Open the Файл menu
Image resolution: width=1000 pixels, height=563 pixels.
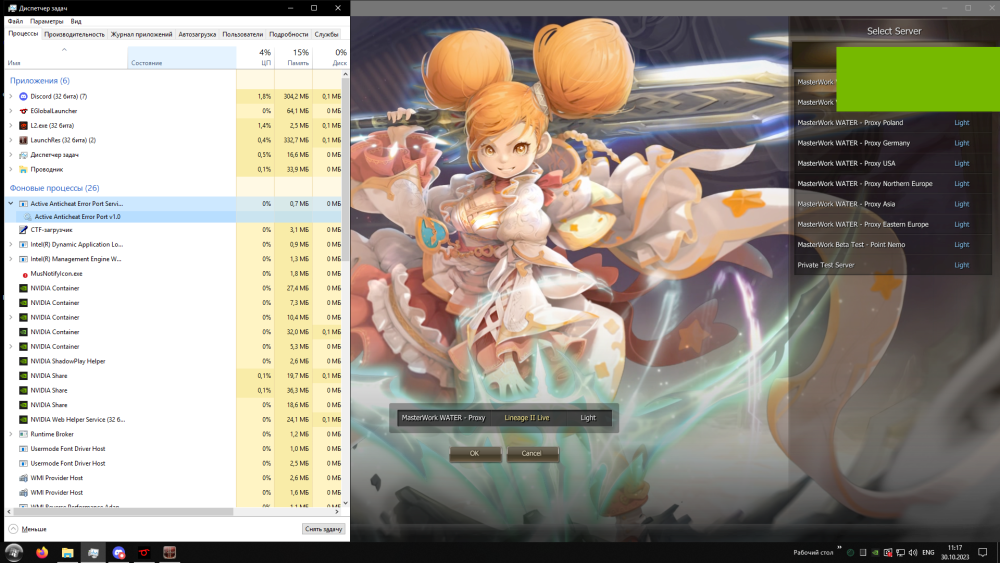coord(15,21)
